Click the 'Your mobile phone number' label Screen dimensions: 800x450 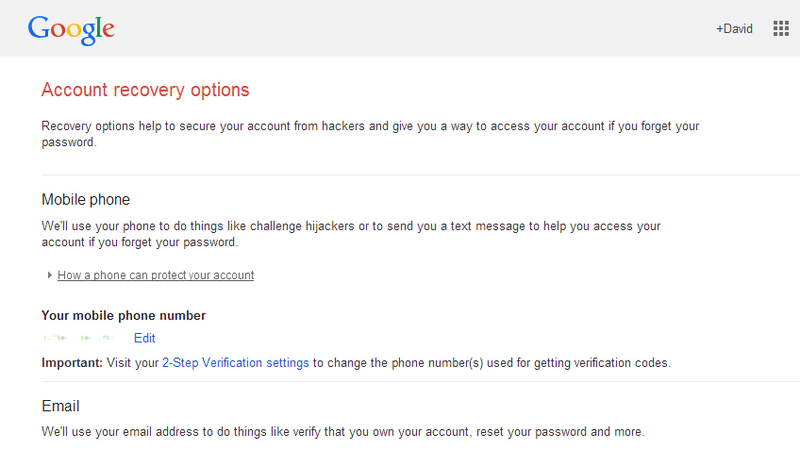[x=123, y=315]
